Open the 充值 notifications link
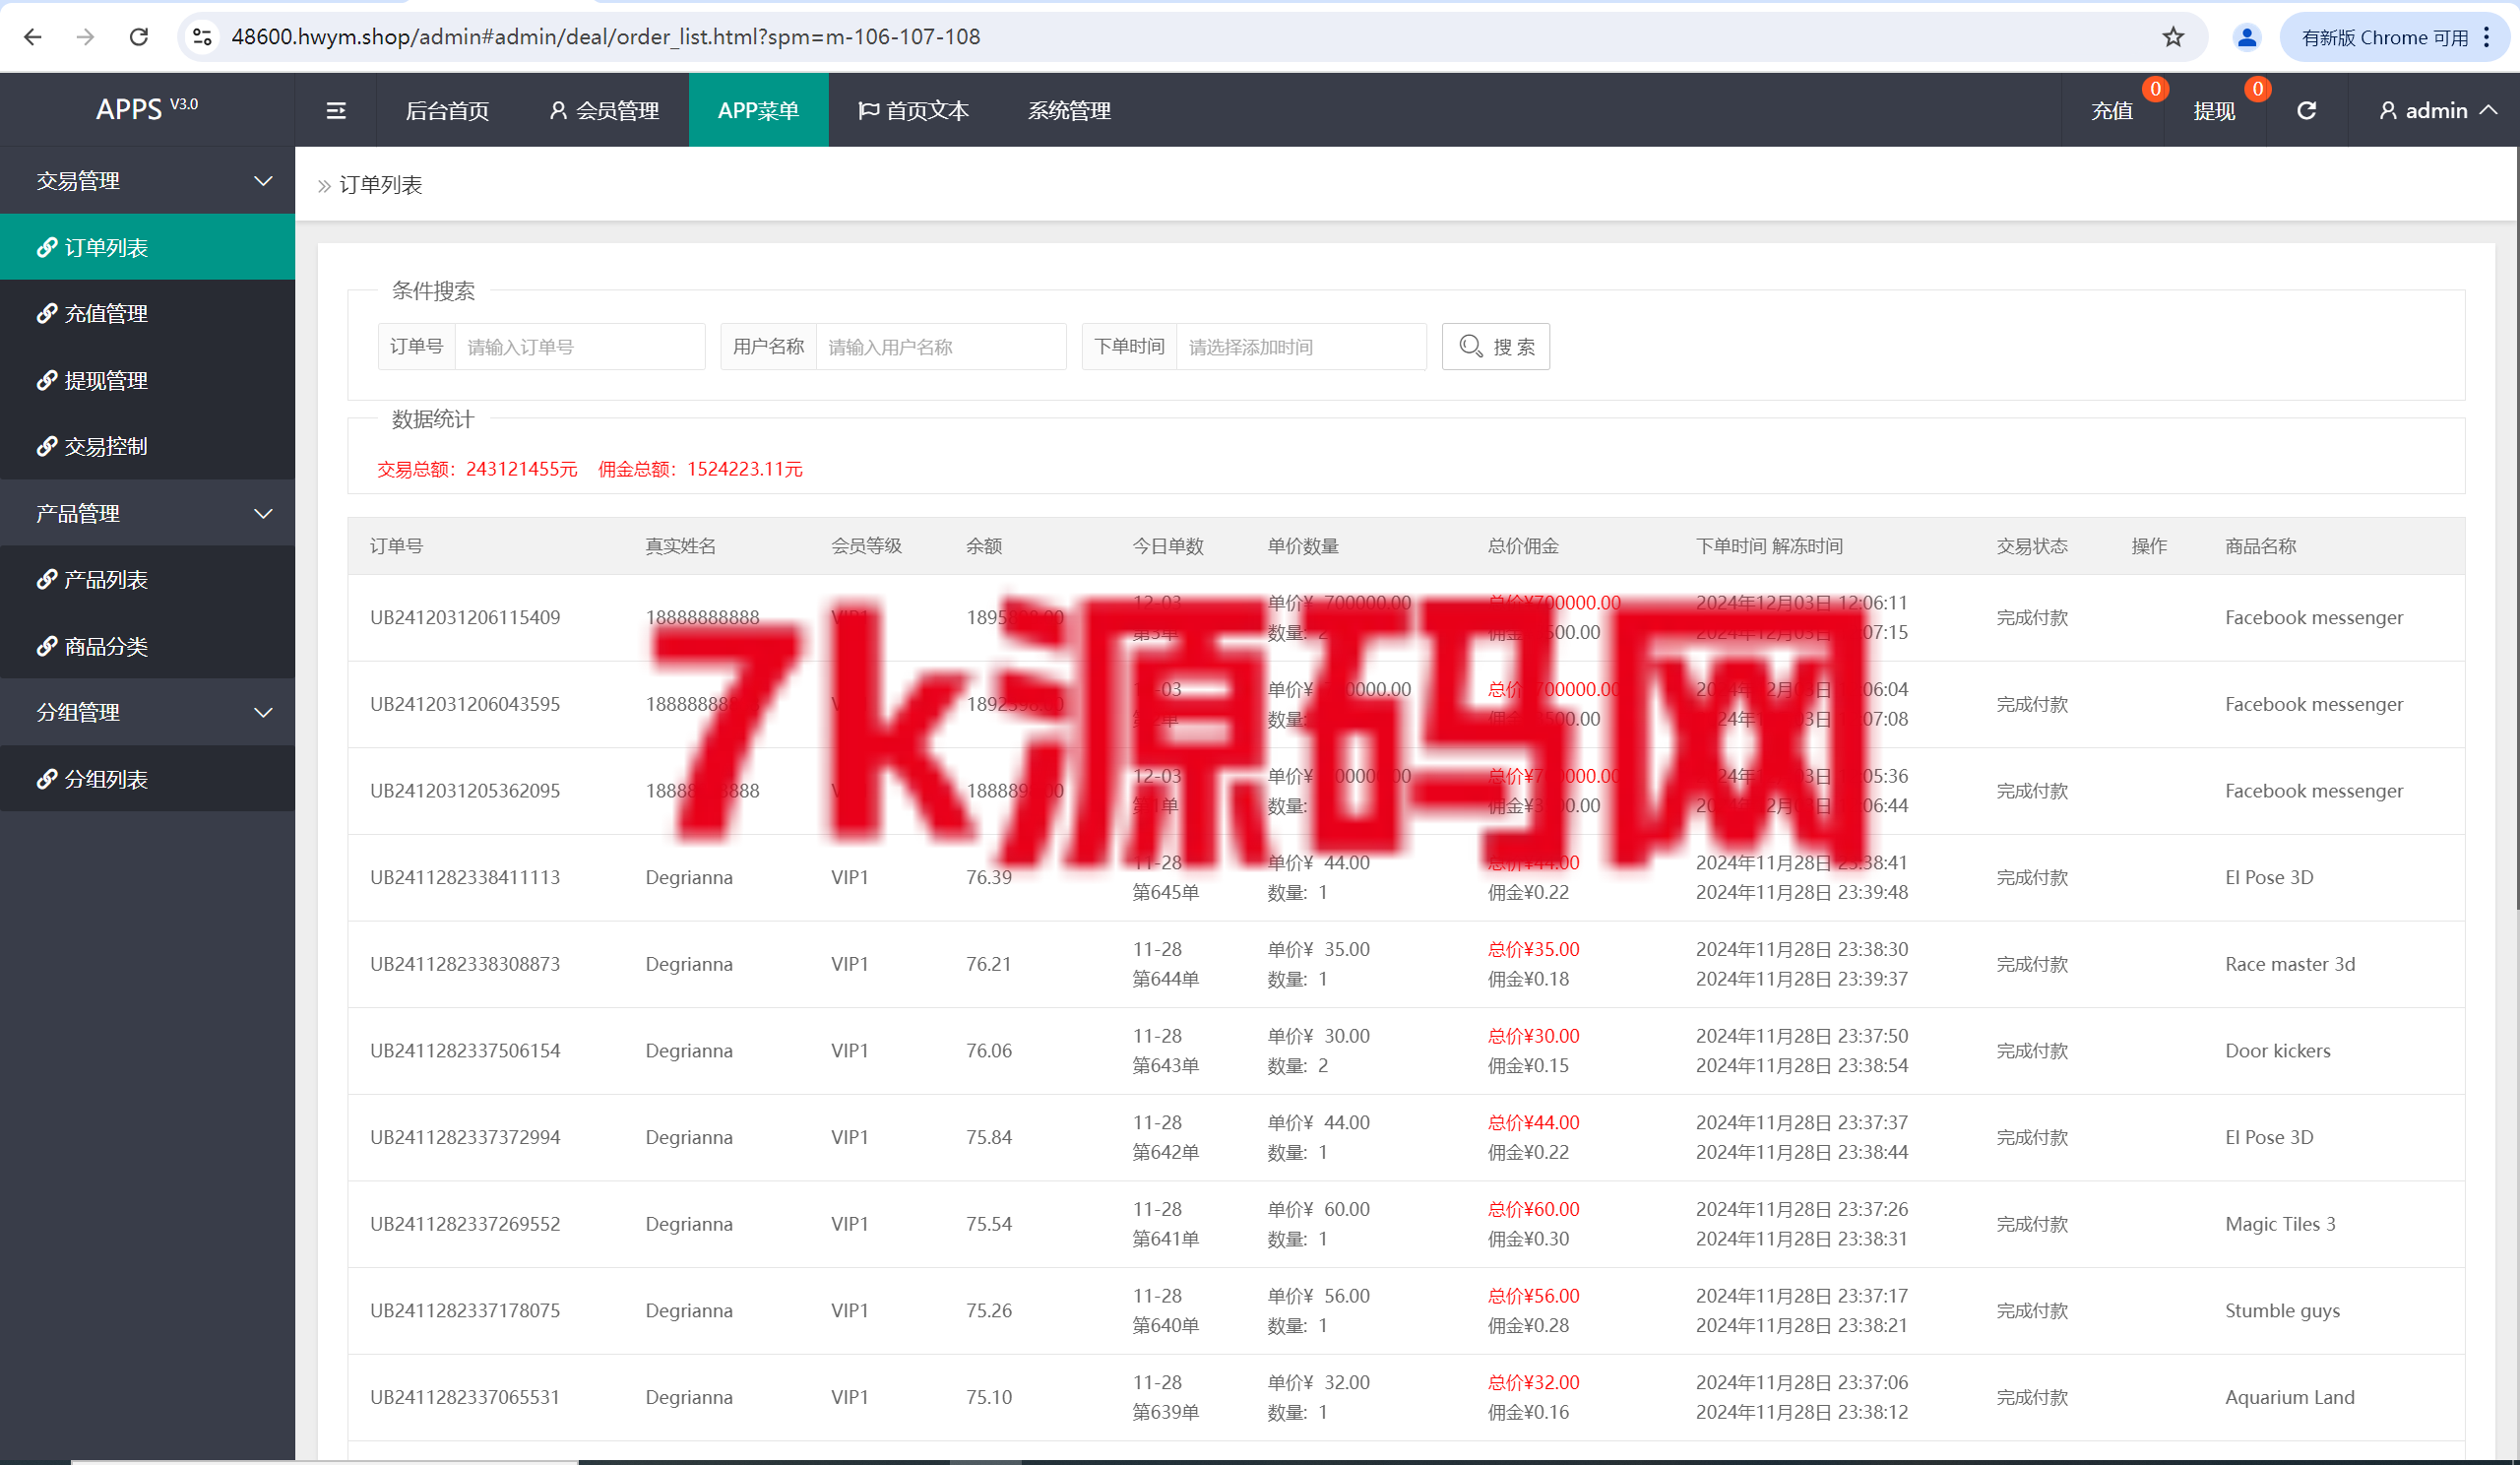Image resolution: width=2520 pixels, height=1465 pixels. tap(2112, 110)
